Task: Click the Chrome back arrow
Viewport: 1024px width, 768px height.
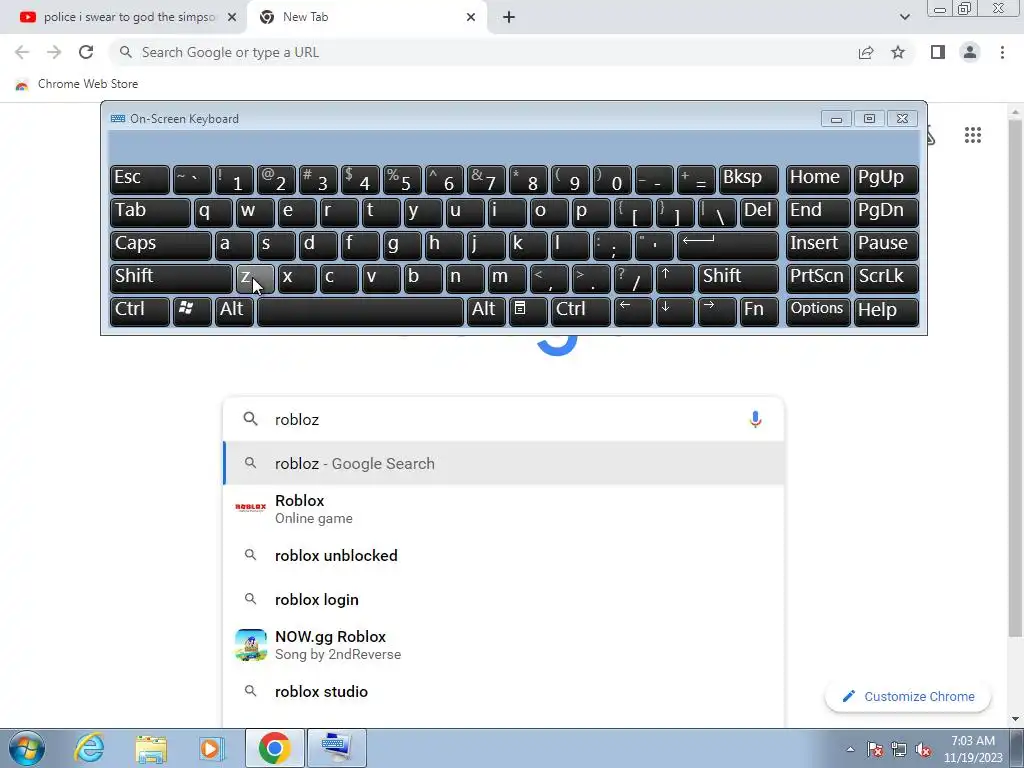Action: [x=22, y=52]
